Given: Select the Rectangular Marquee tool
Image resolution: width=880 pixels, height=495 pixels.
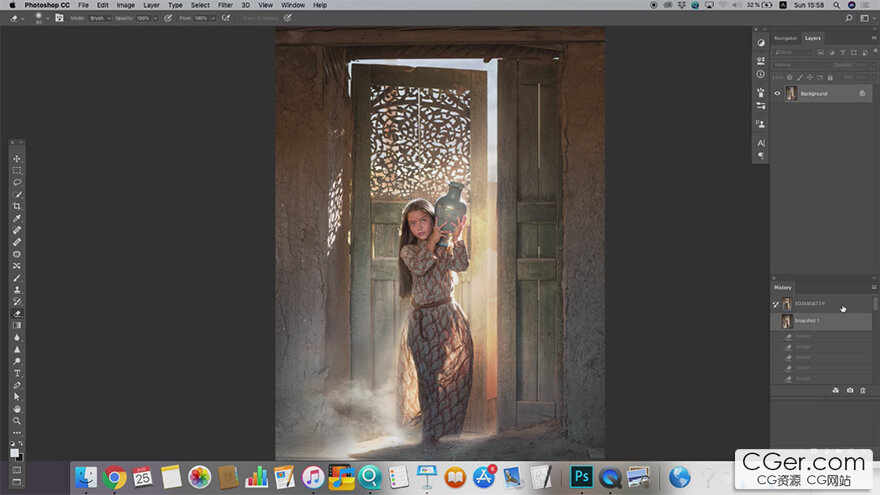Looking at the screenshot, I should (x=17, y=171).
